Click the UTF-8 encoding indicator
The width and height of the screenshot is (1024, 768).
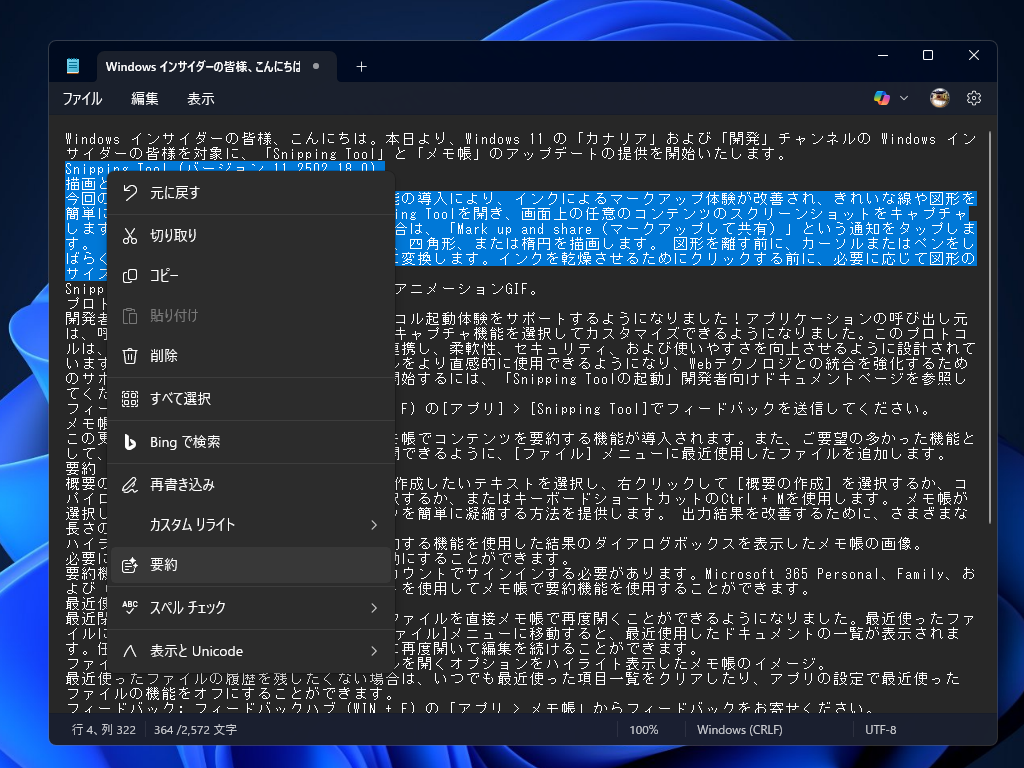click(x=880, y=729)
